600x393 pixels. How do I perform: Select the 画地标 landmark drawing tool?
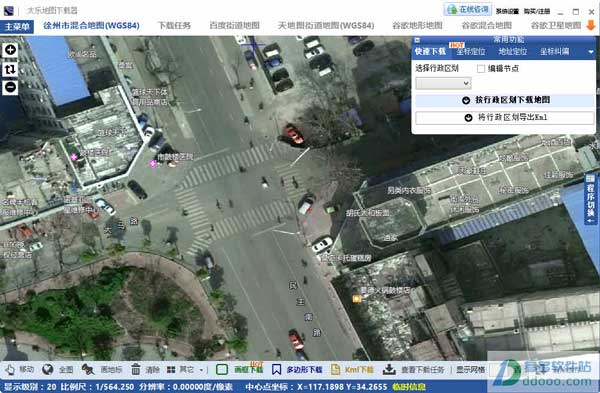[88, 369]
